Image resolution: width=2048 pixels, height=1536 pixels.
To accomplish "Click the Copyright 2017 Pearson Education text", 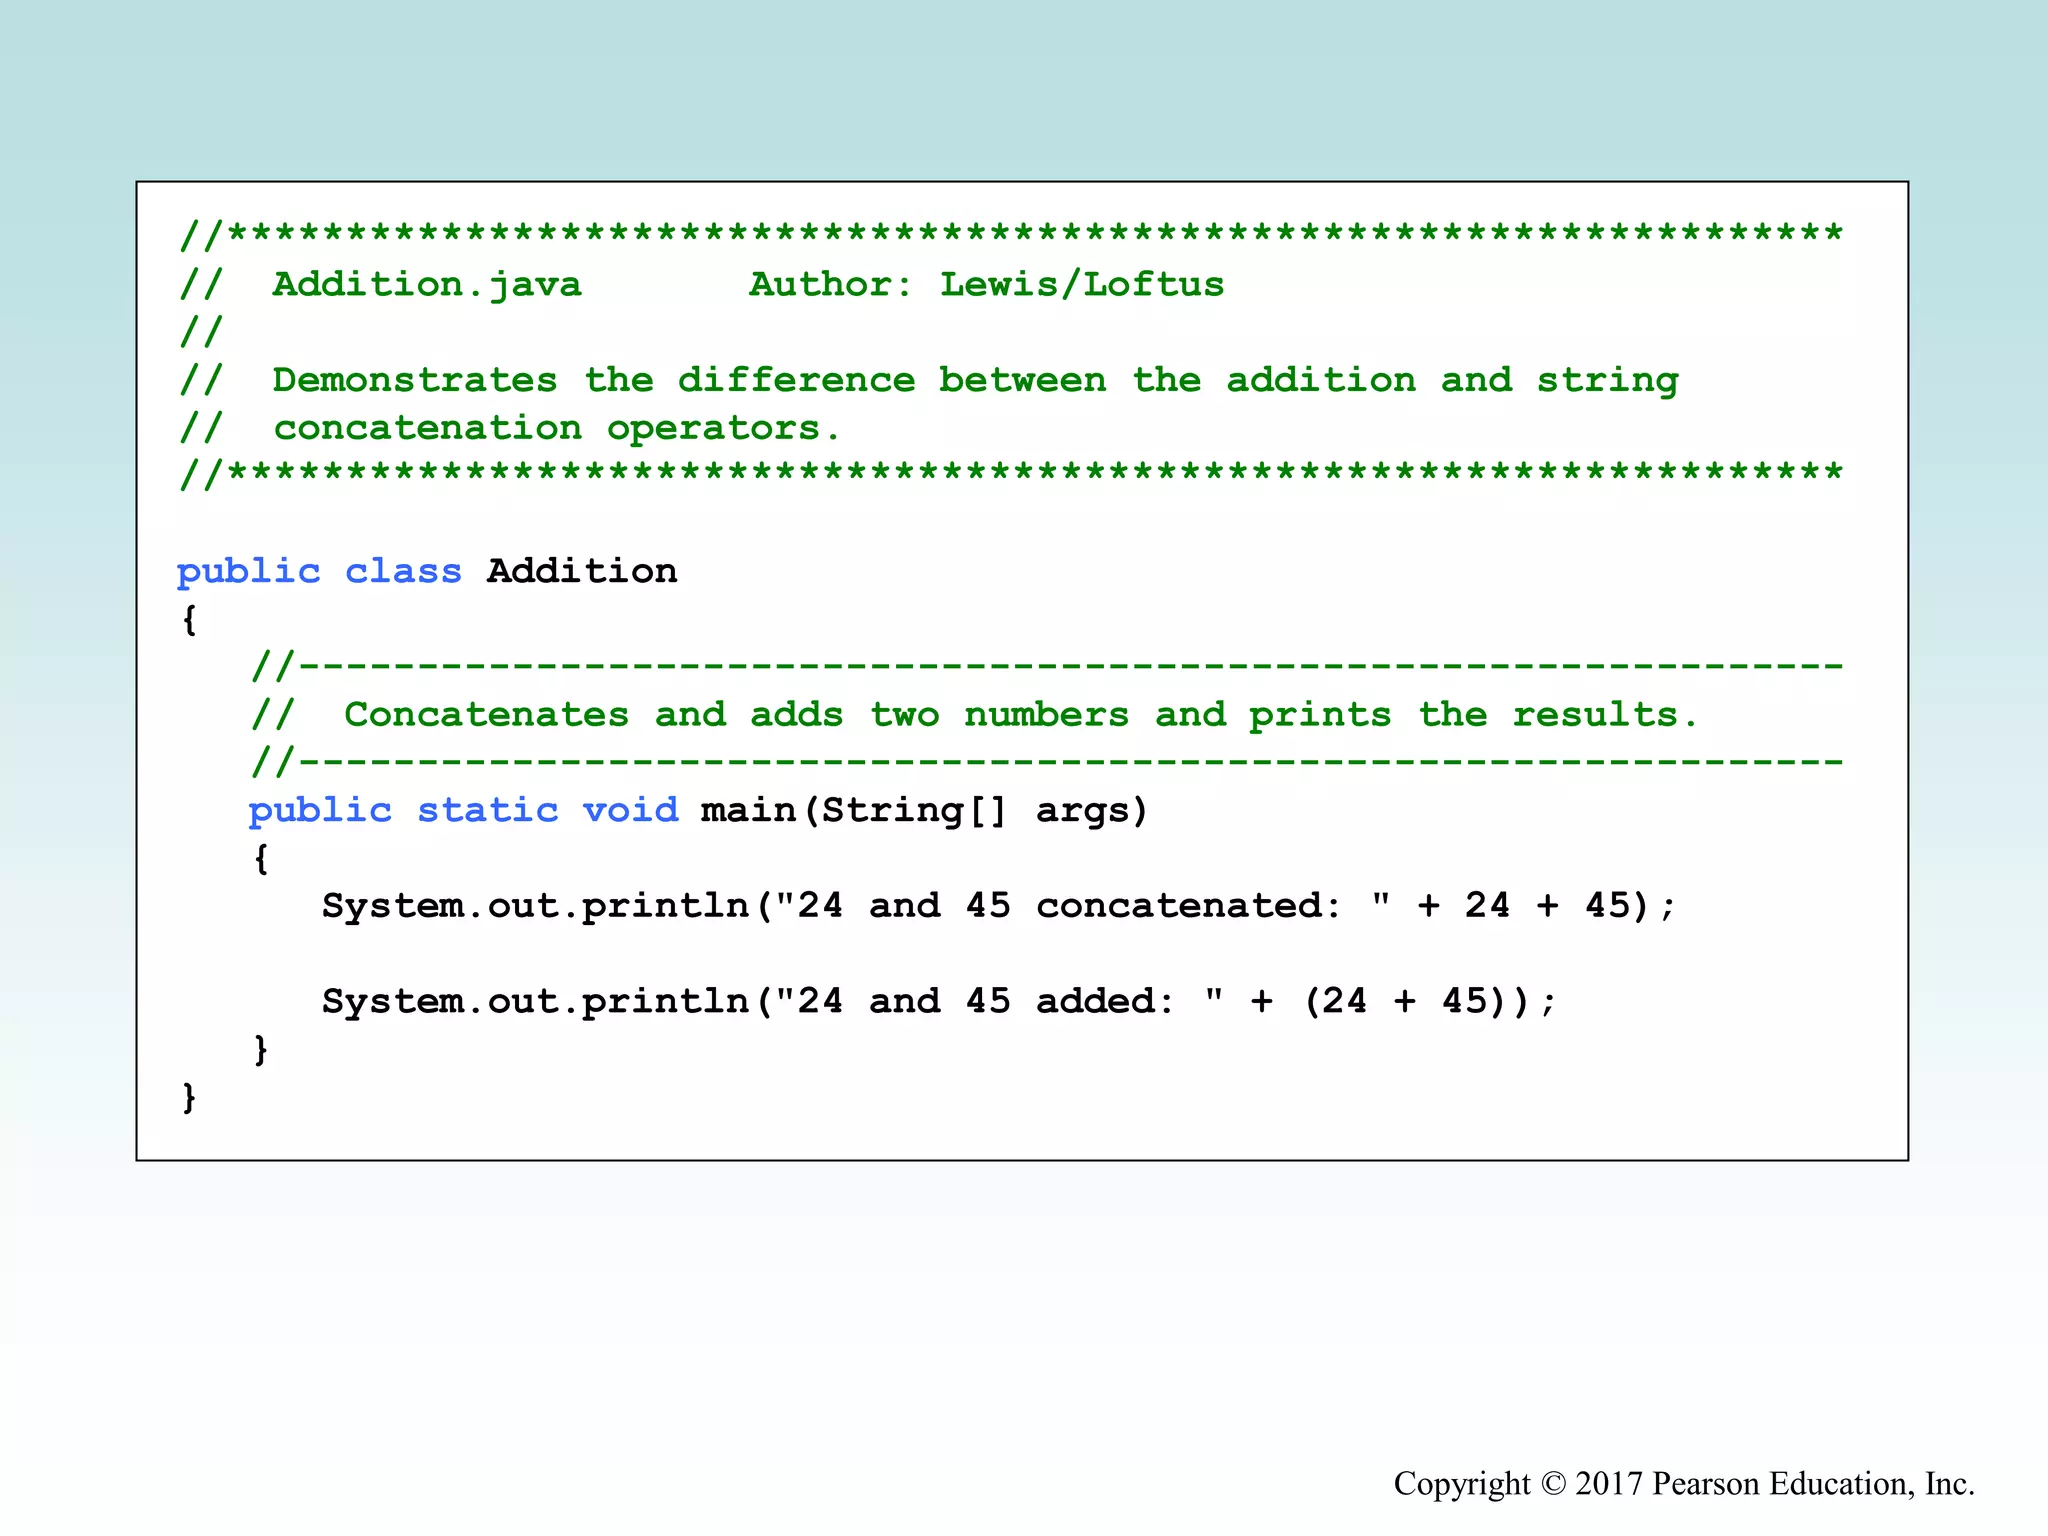I will pos(1684,1483).
